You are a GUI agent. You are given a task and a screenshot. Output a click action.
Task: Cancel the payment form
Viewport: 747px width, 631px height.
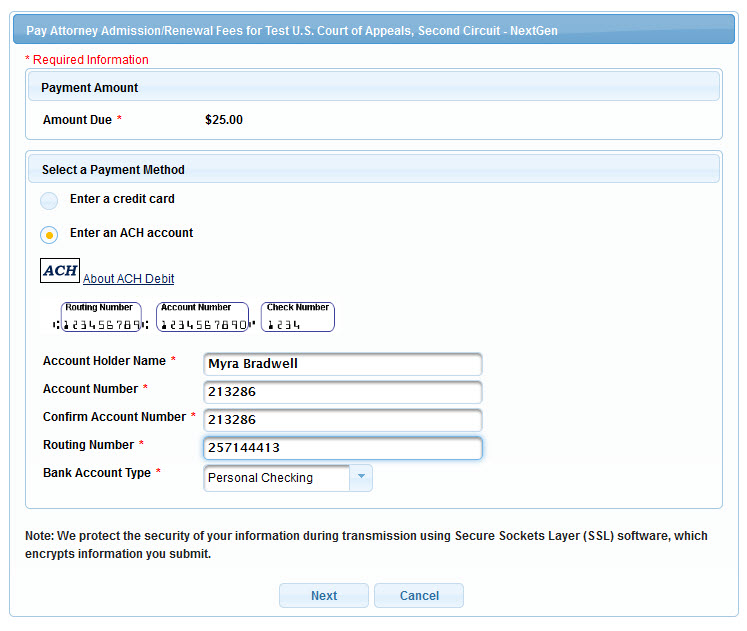[x=419, y=596]
